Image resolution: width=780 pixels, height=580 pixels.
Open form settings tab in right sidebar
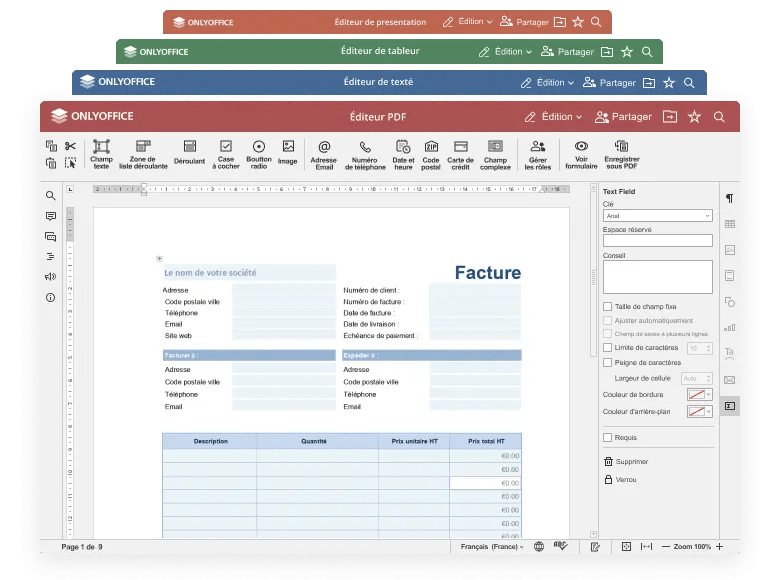click(x=730, y=406)
